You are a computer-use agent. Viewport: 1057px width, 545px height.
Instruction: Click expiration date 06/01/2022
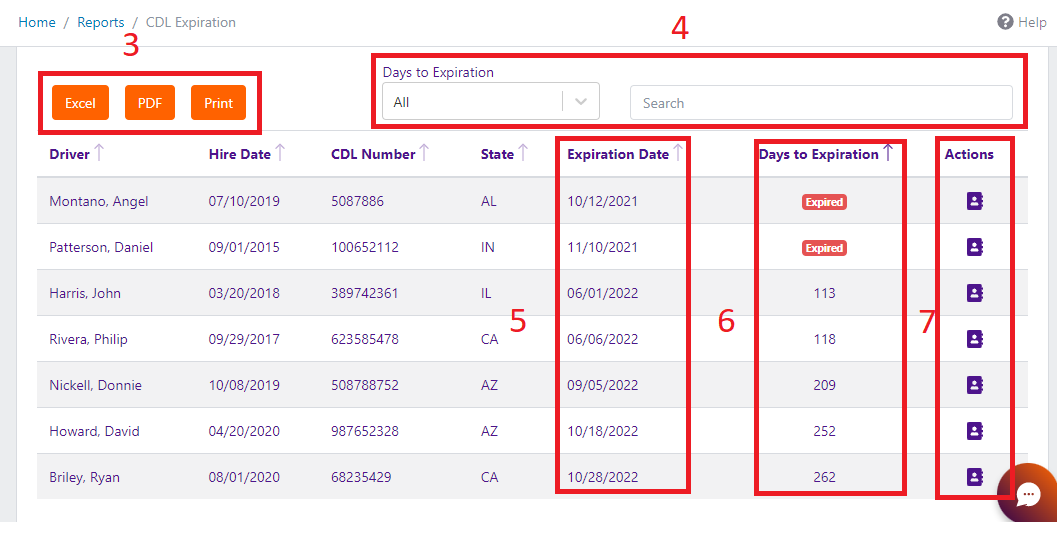click(x=603, y=293)
